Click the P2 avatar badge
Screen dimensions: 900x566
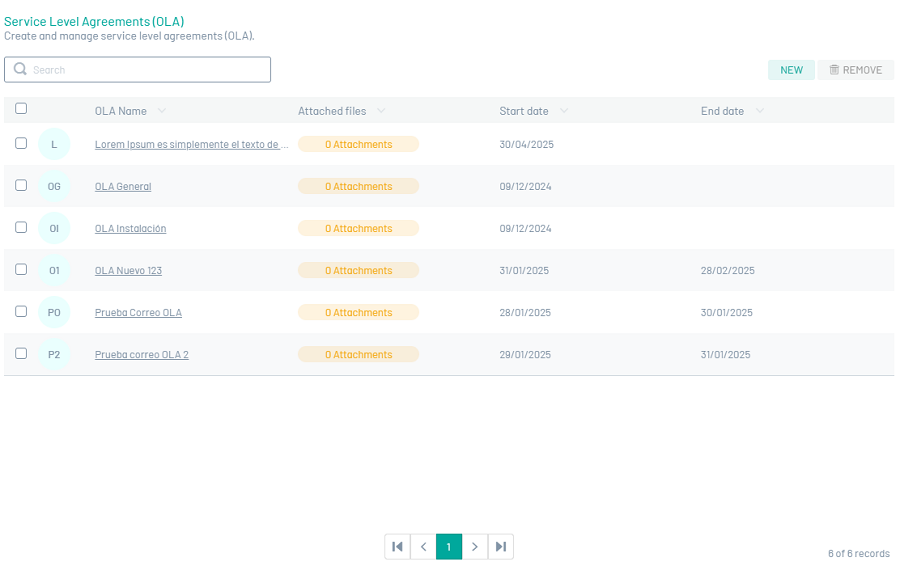coord(54,354)
